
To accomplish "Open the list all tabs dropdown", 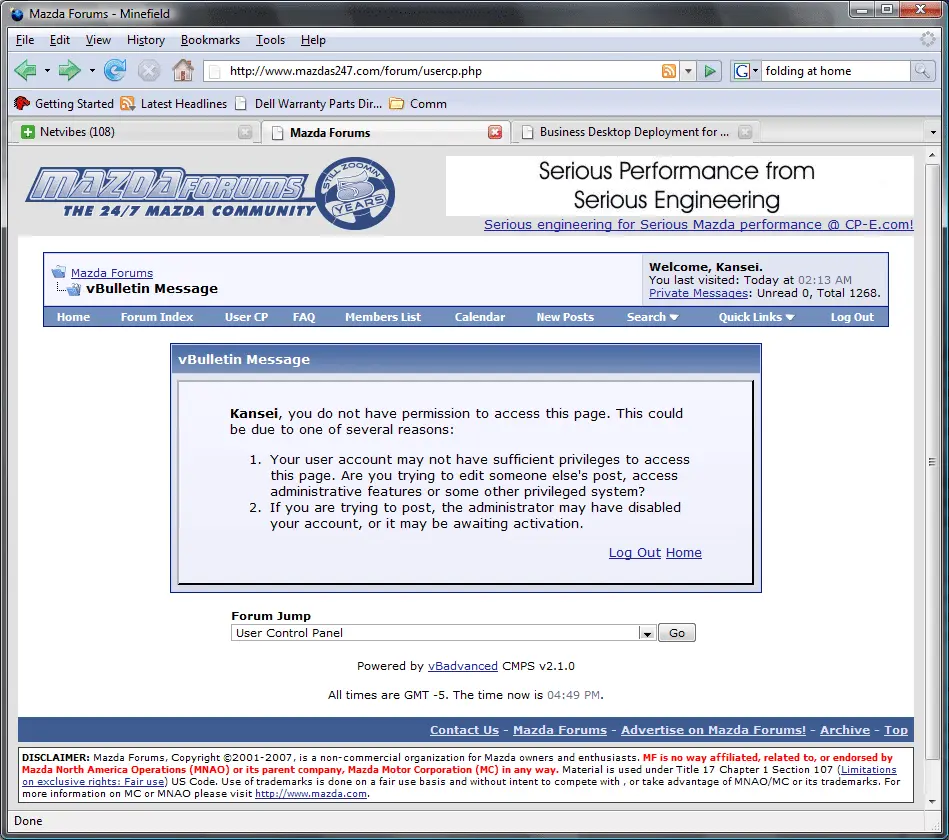I will tap(933, 132).
